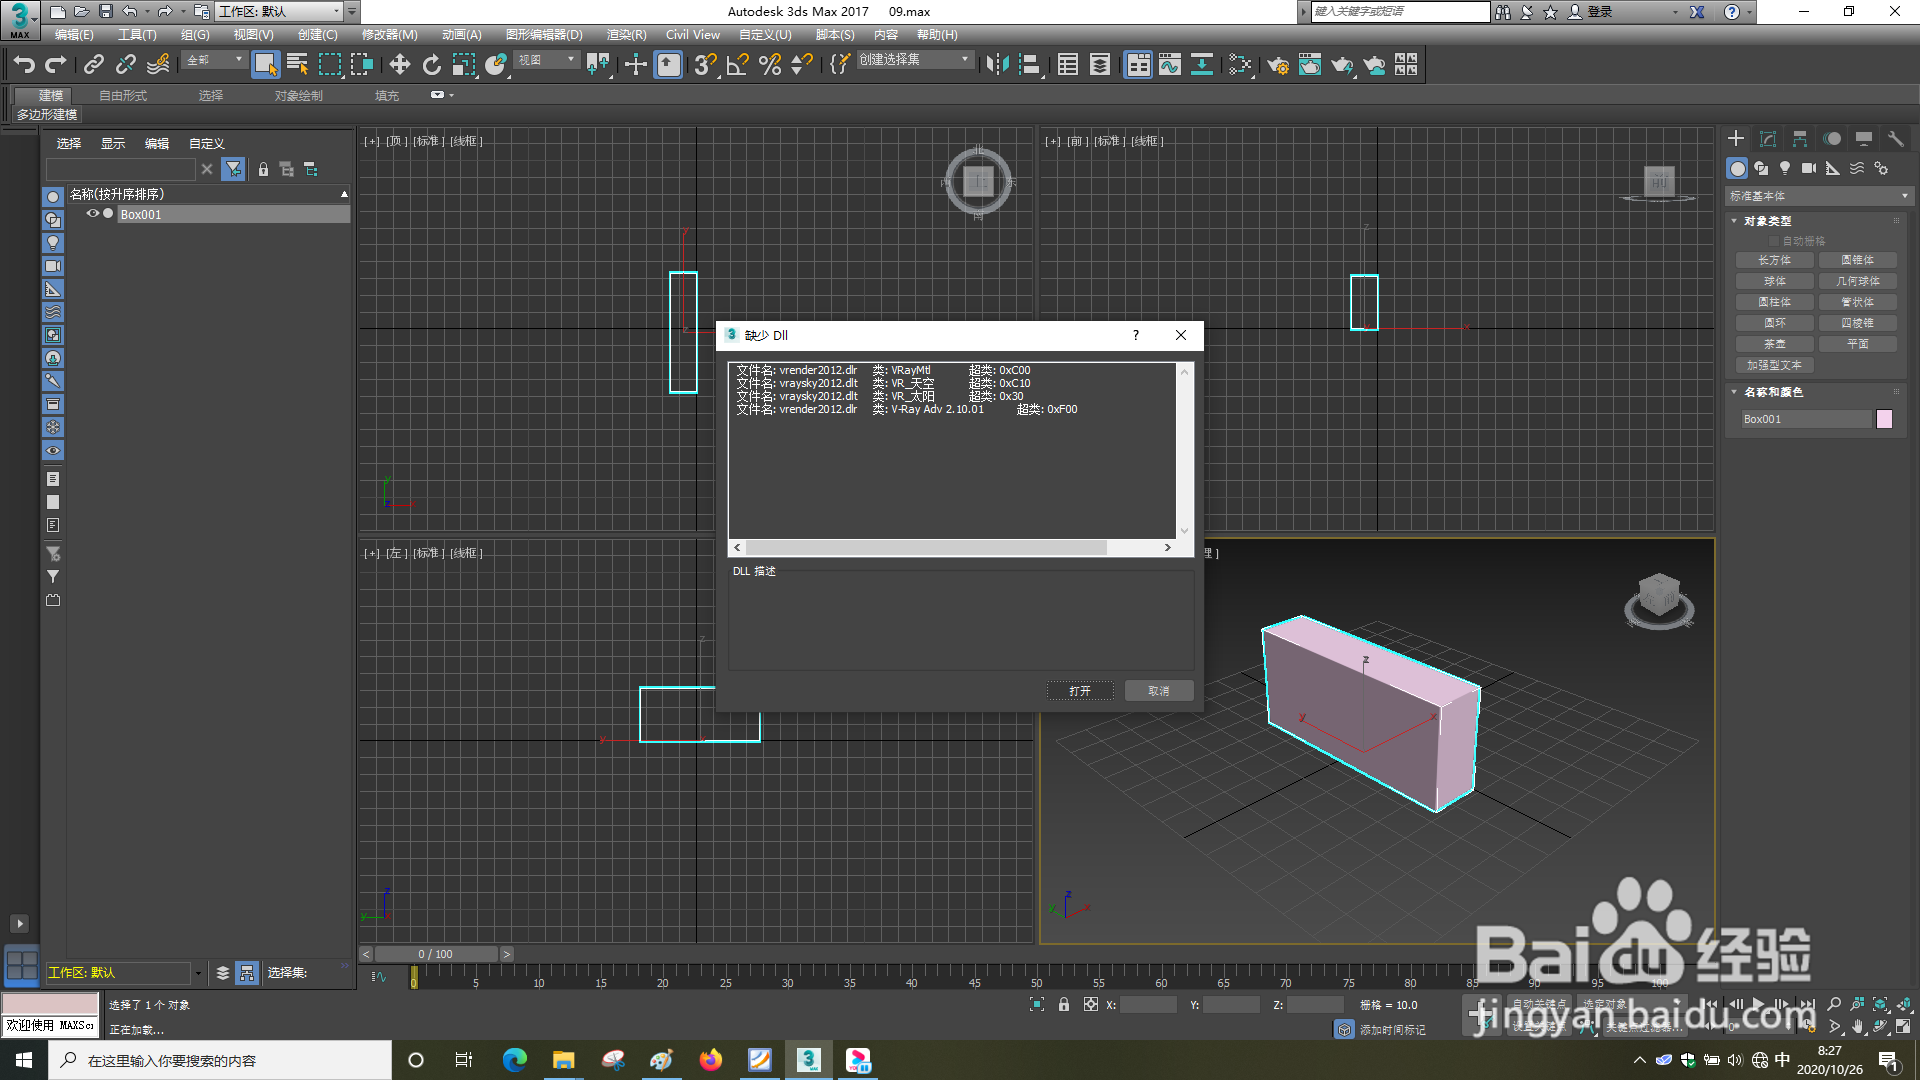Enable the 自动栅格 checkbox
The image size is (1920, 1080).
click(x=1776, y=240)
